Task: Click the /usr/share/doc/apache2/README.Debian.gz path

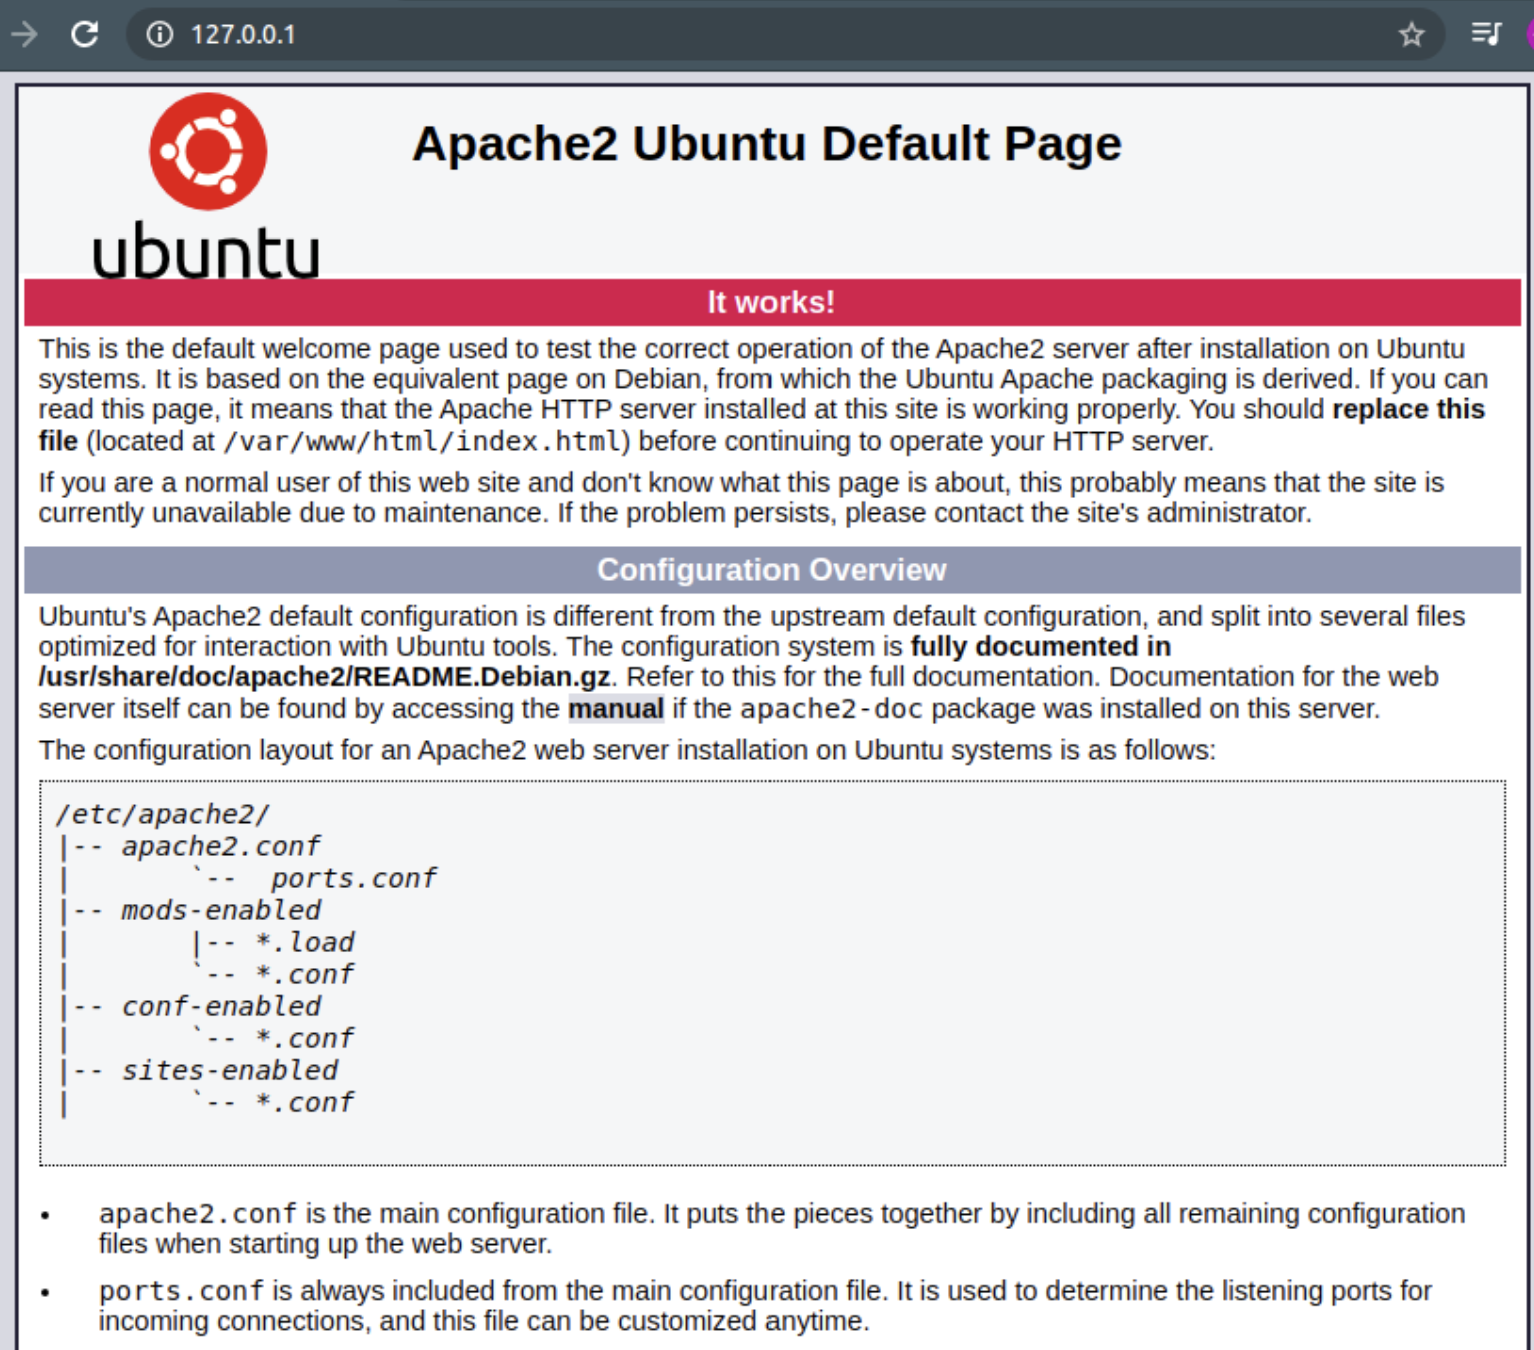Action: point(324,677)
